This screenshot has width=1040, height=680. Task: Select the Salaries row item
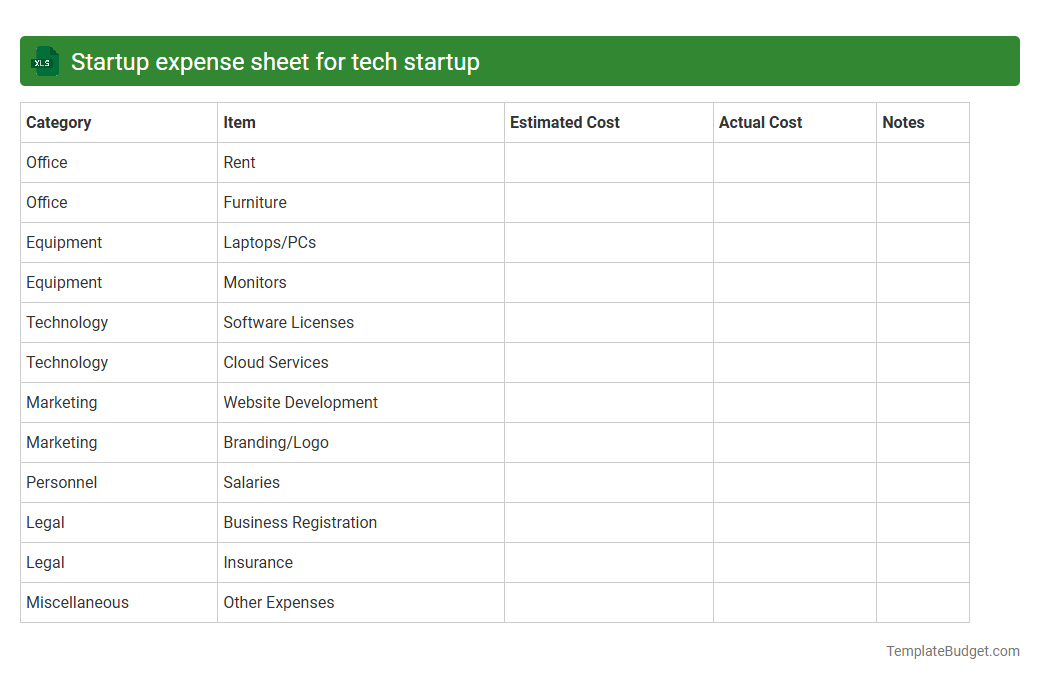[252, 482]
